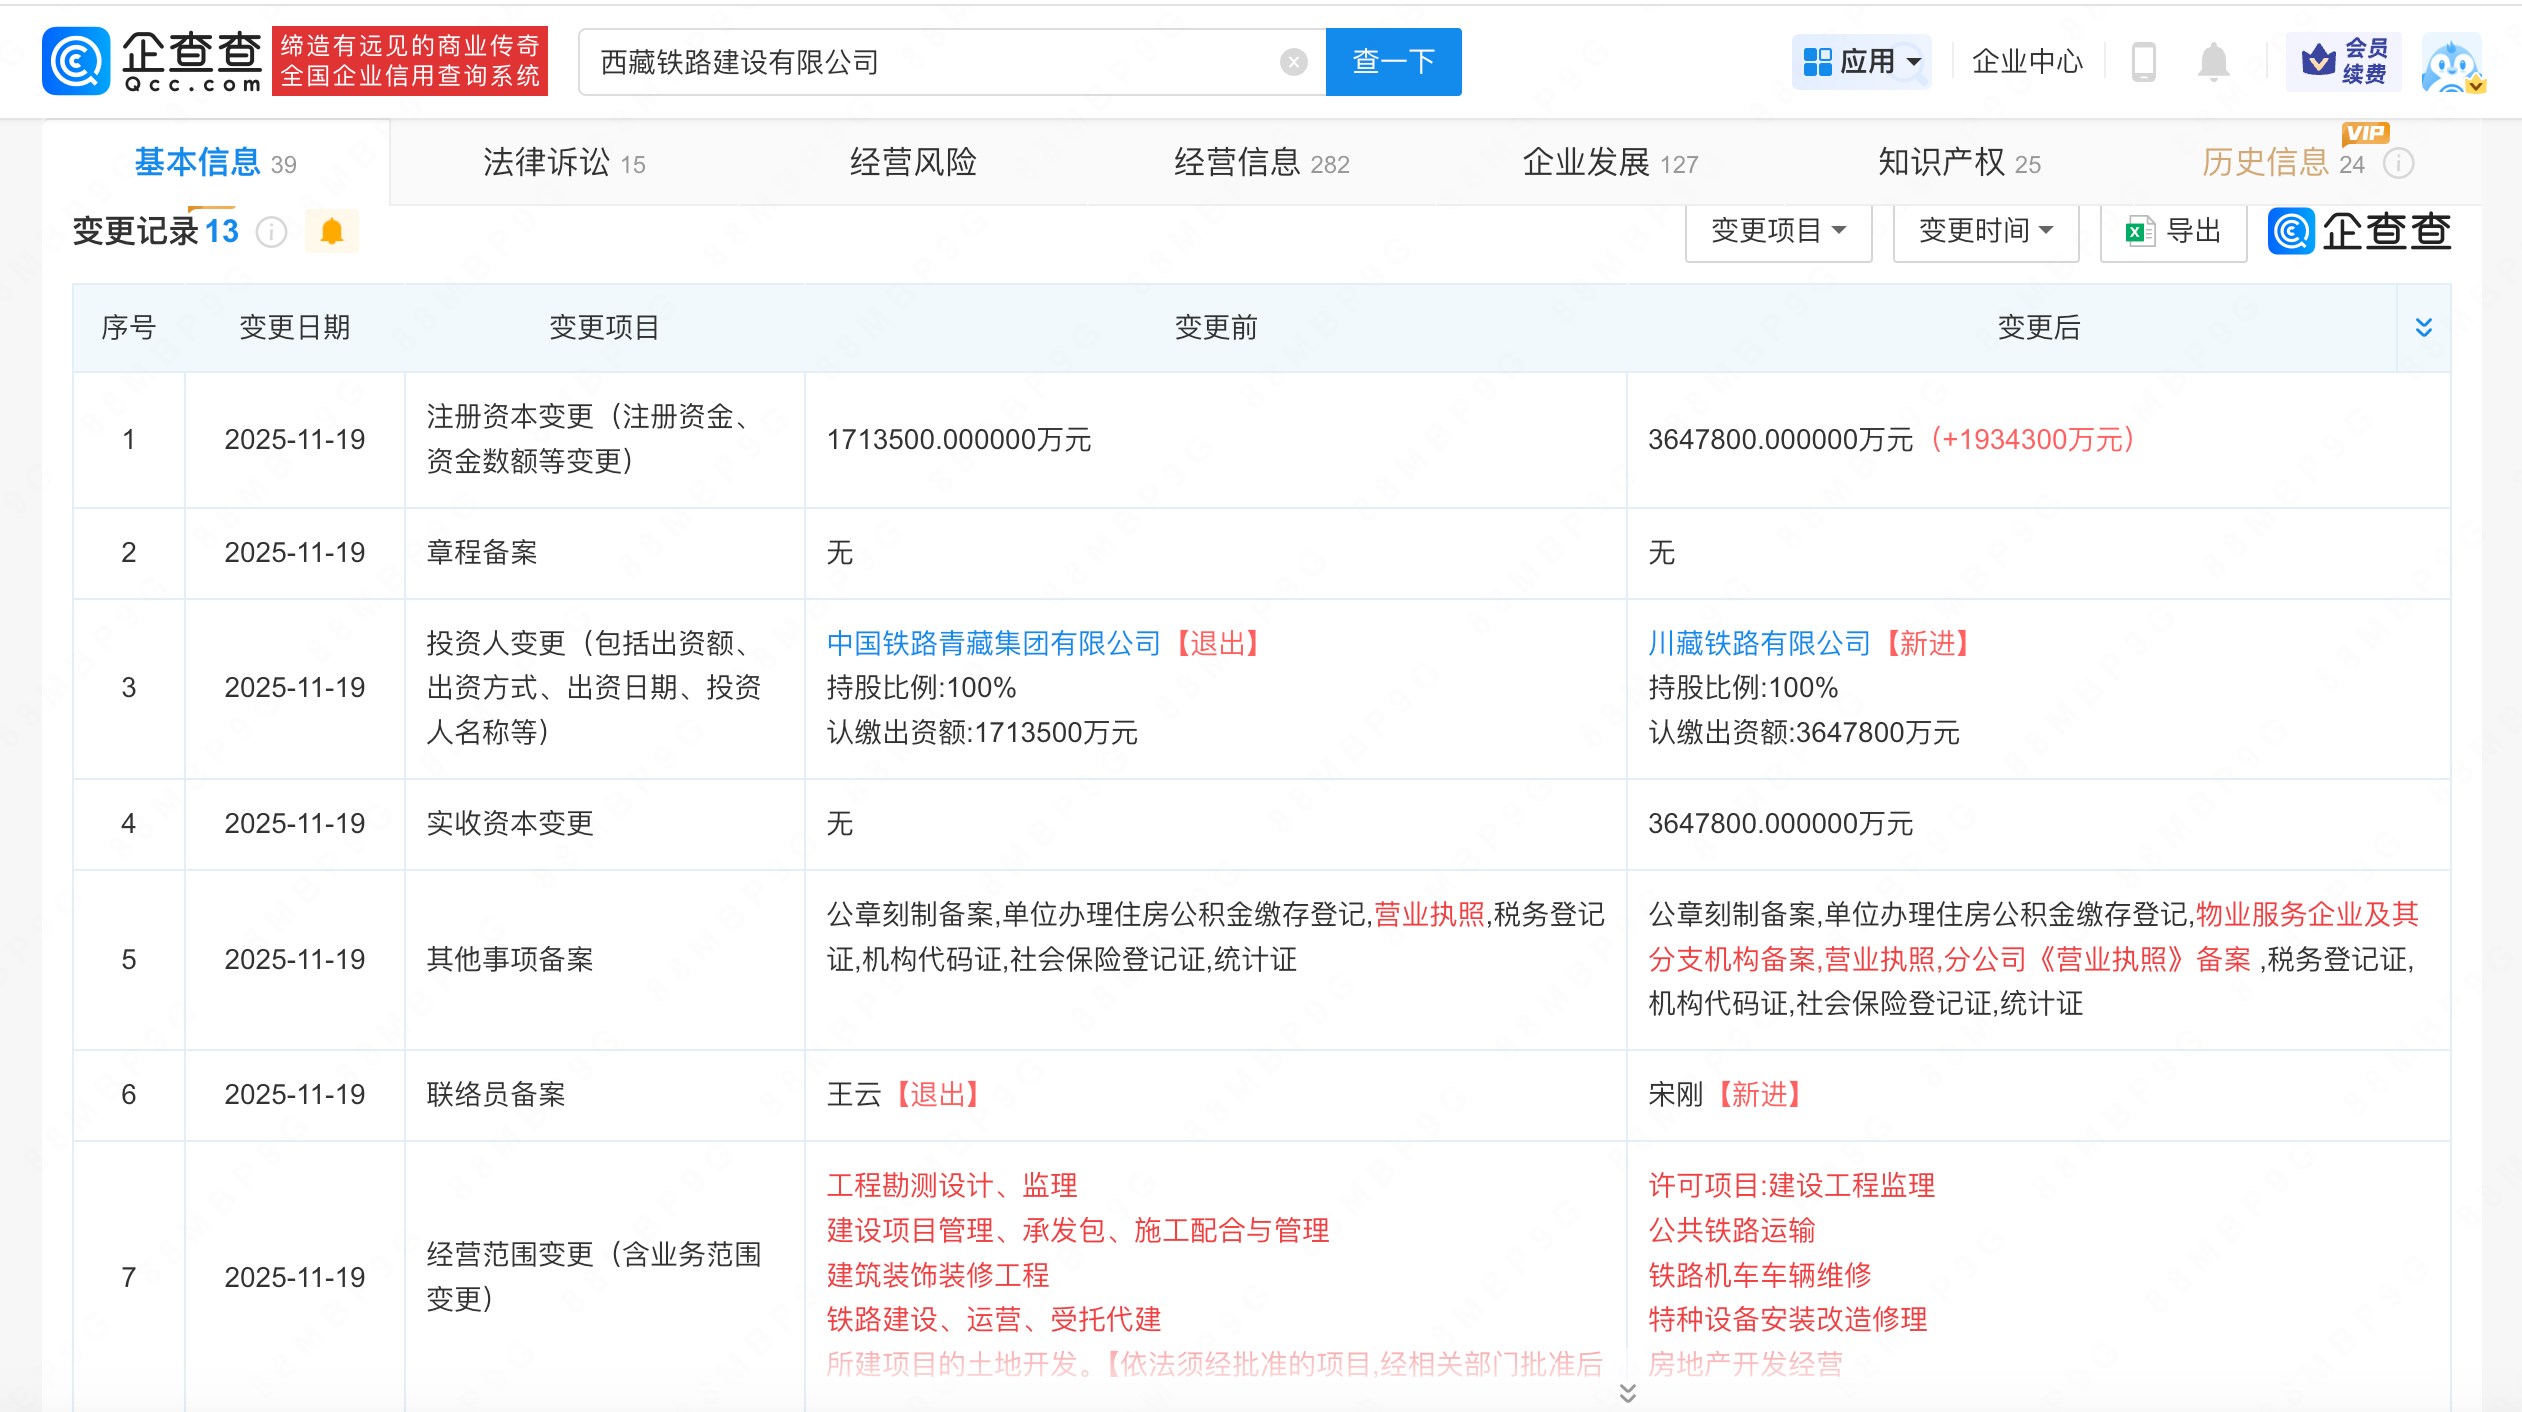The height and width of the screenshot is (1412, 2522).
Task: Click the Qcc.com logo icon
Action: 76,62
